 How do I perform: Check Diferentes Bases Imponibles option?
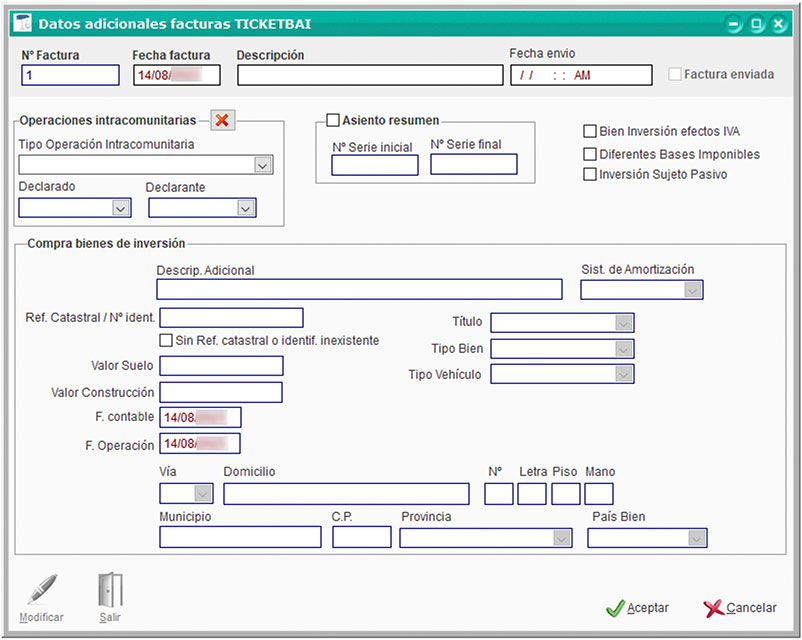[x=590, y=154]
